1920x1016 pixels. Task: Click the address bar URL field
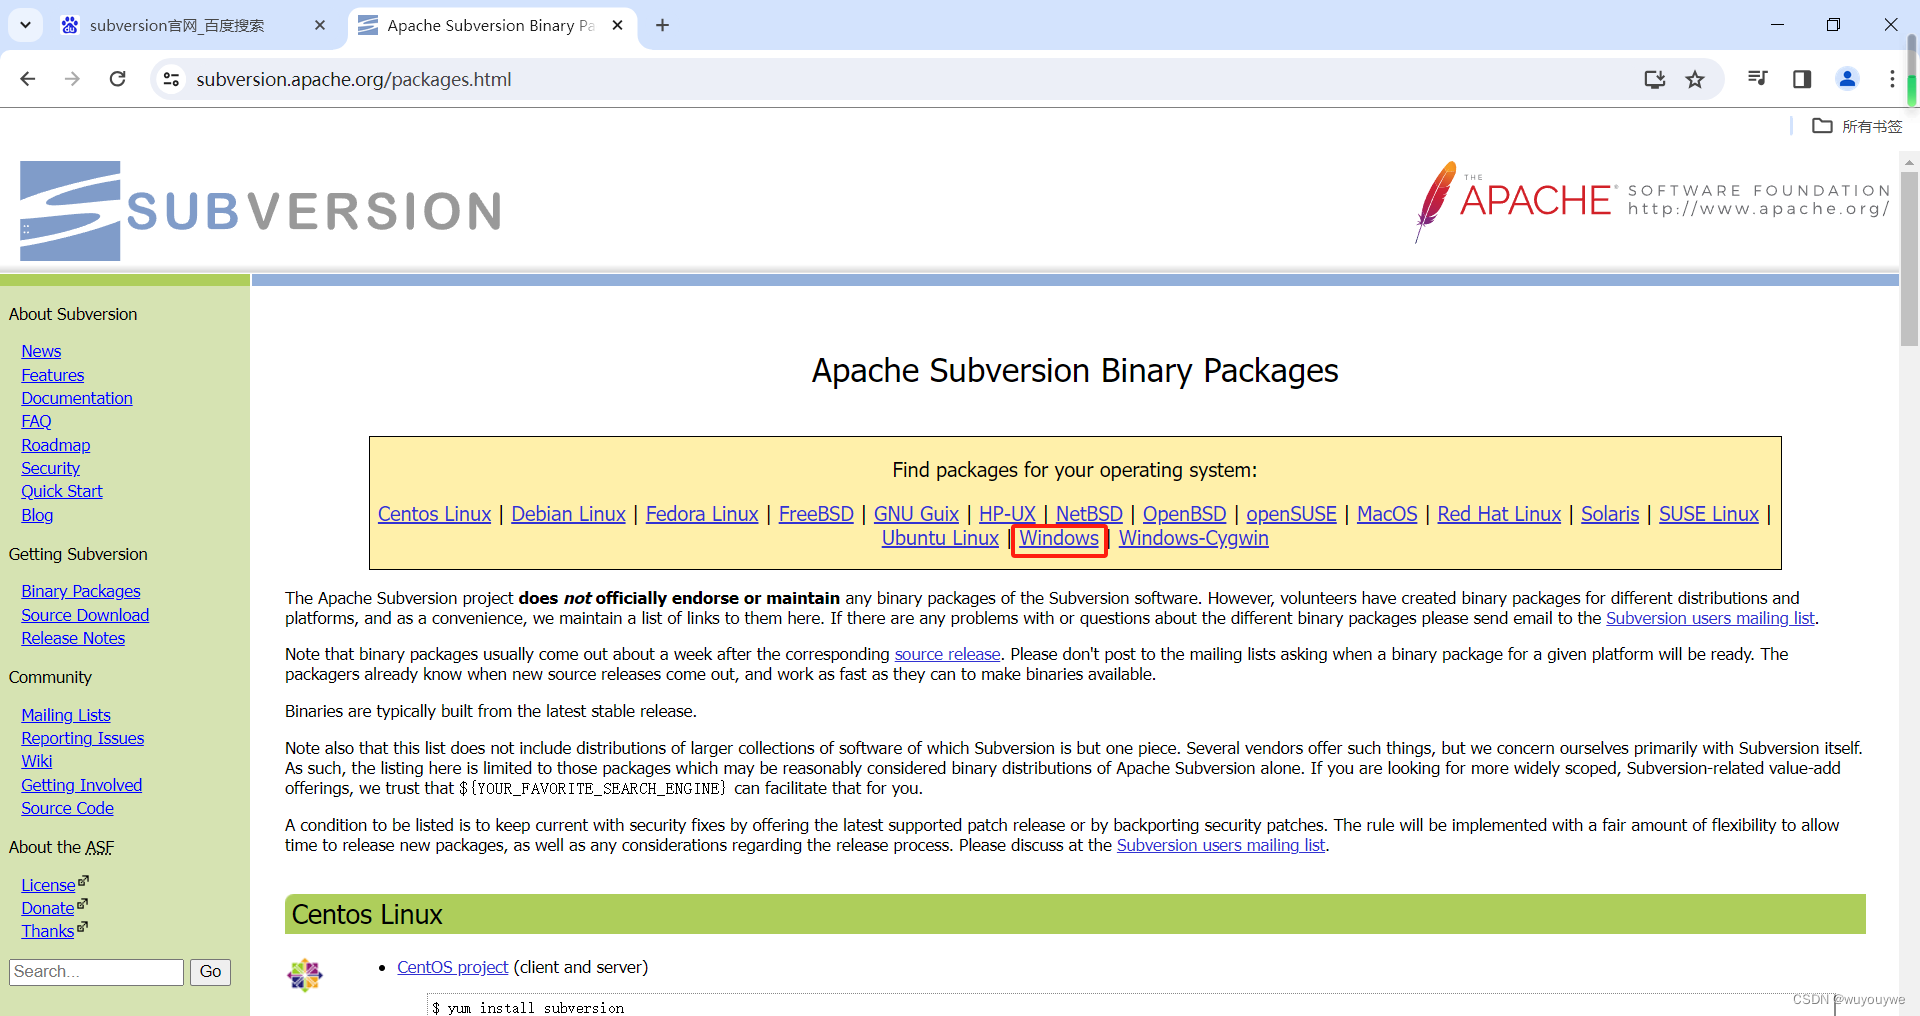[900, 79]
